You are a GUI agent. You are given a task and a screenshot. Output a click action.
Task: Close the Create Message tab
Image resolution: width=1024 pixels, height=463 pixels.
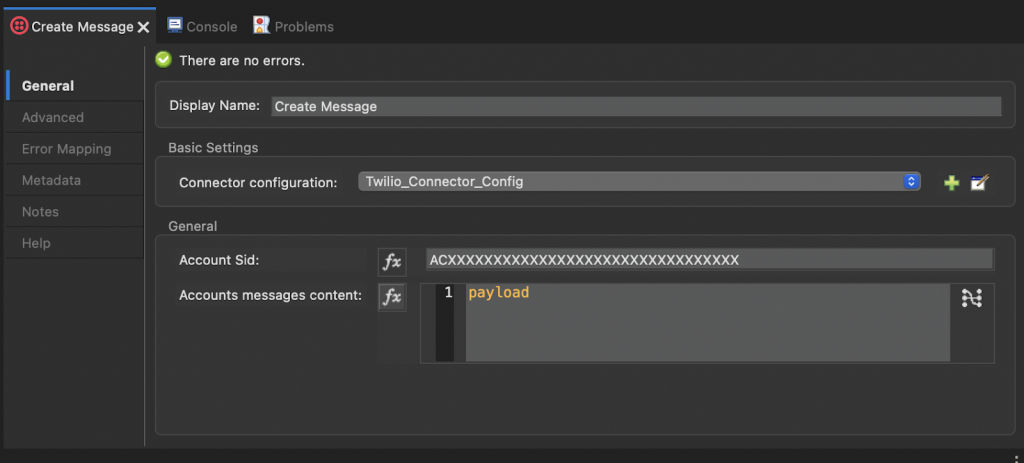click(x=144, y=27)
